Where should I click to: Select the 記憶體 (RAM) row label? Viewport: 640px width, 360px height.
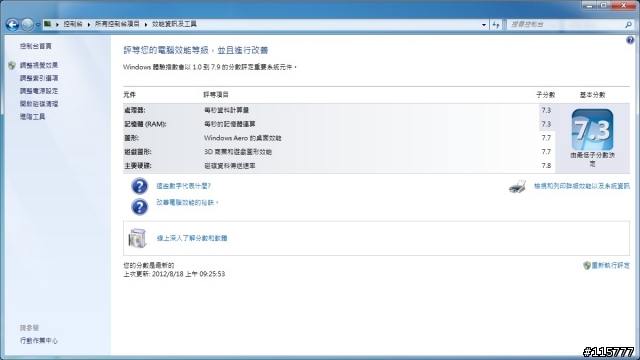pos(145,124)
